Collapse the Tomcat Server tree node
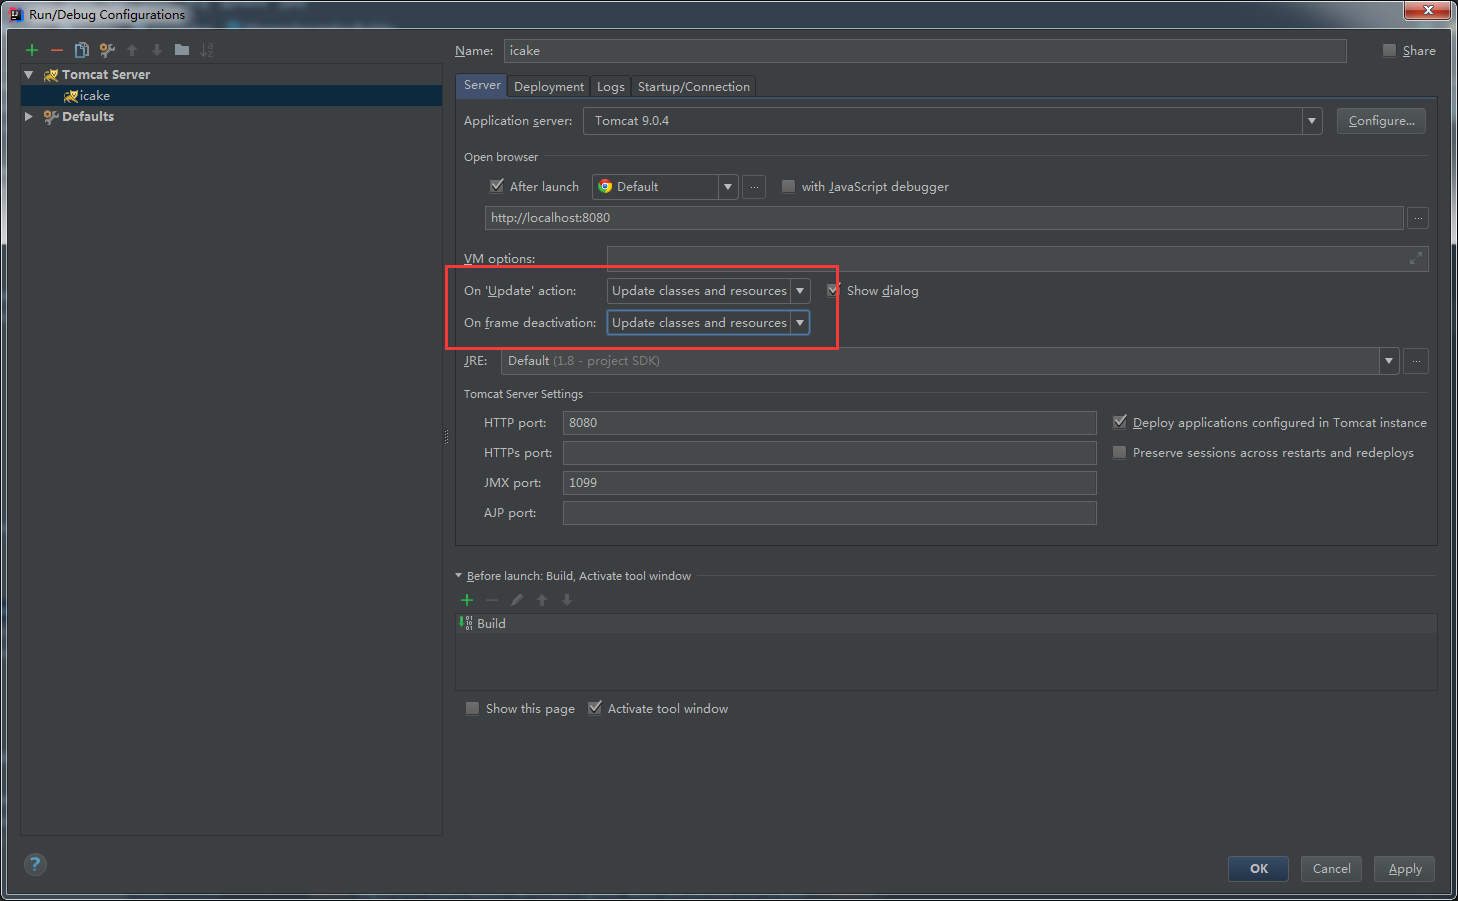This screenshot has width=1458, height=901. [x=29, y=75]
